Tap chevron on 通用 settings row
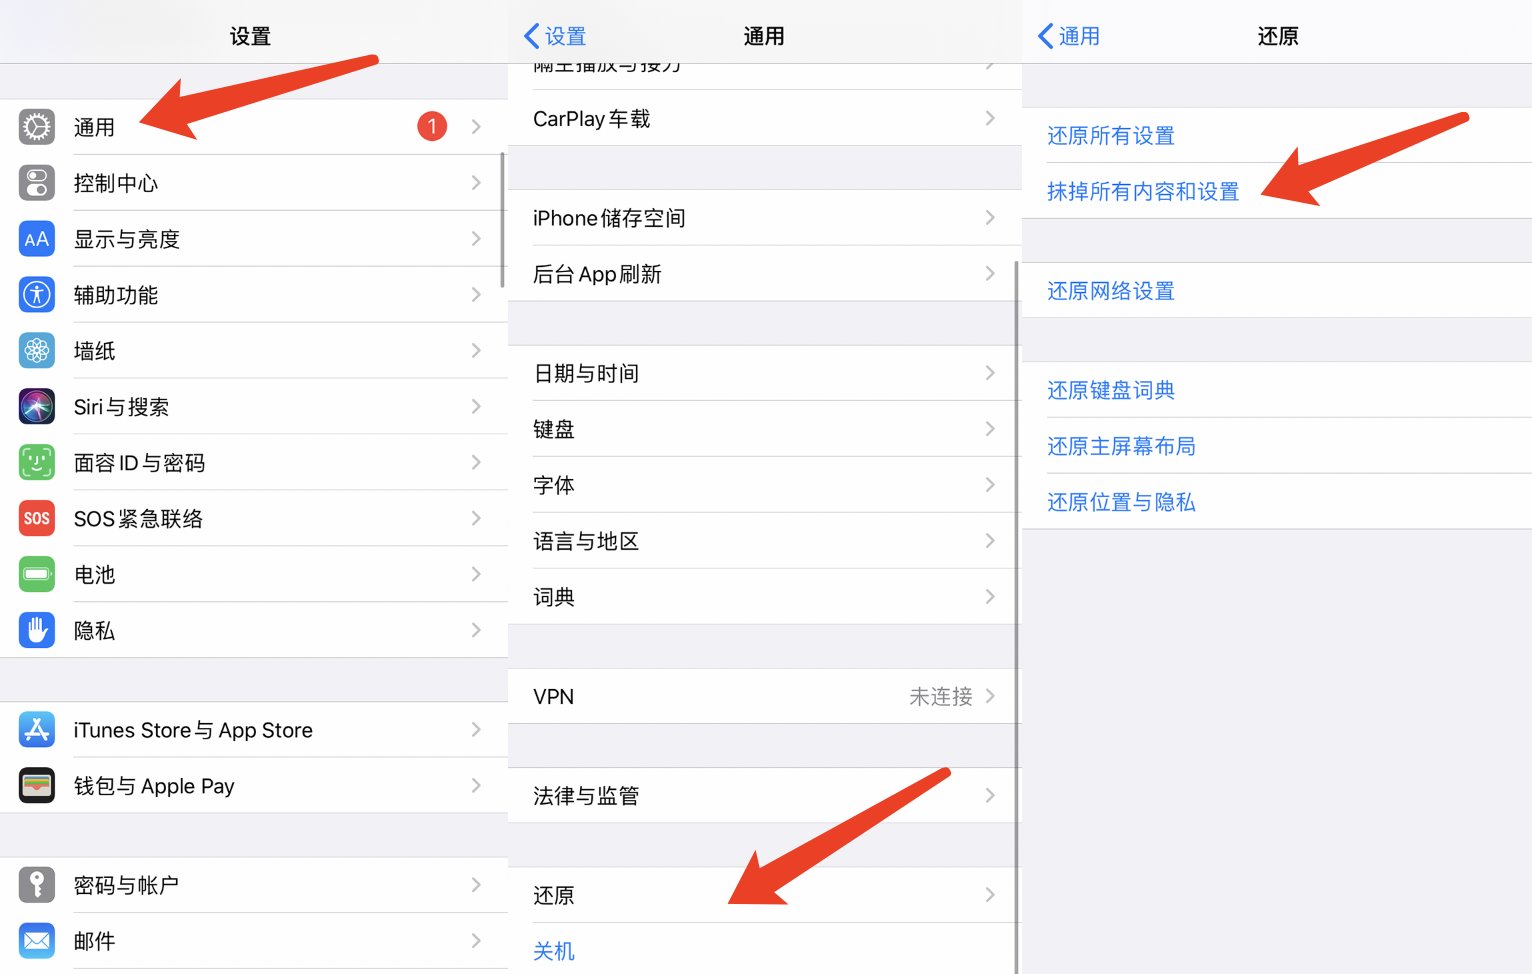The image size is (1532, 974). (476, 127)
